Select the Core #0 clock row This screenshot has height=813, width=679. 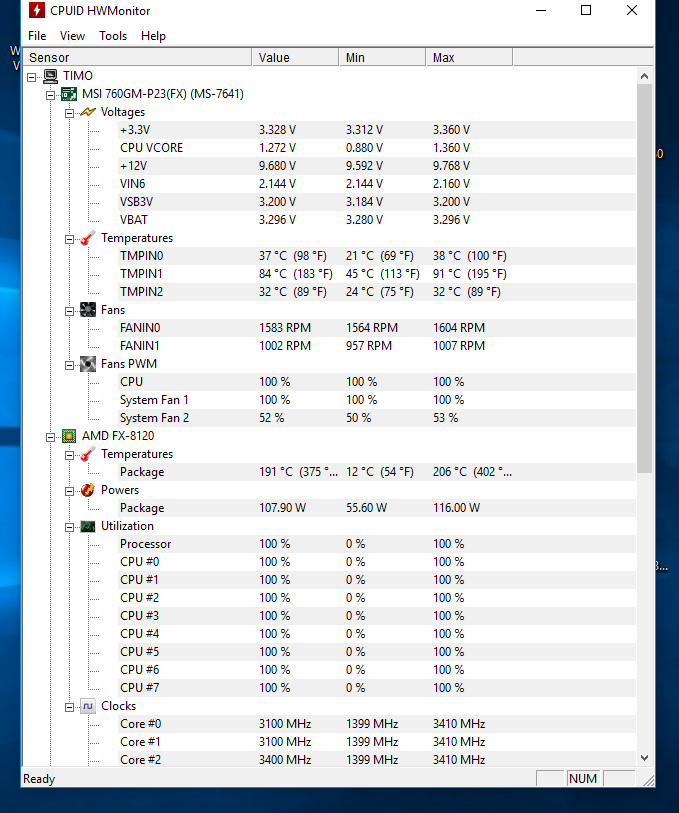[377, 724]
